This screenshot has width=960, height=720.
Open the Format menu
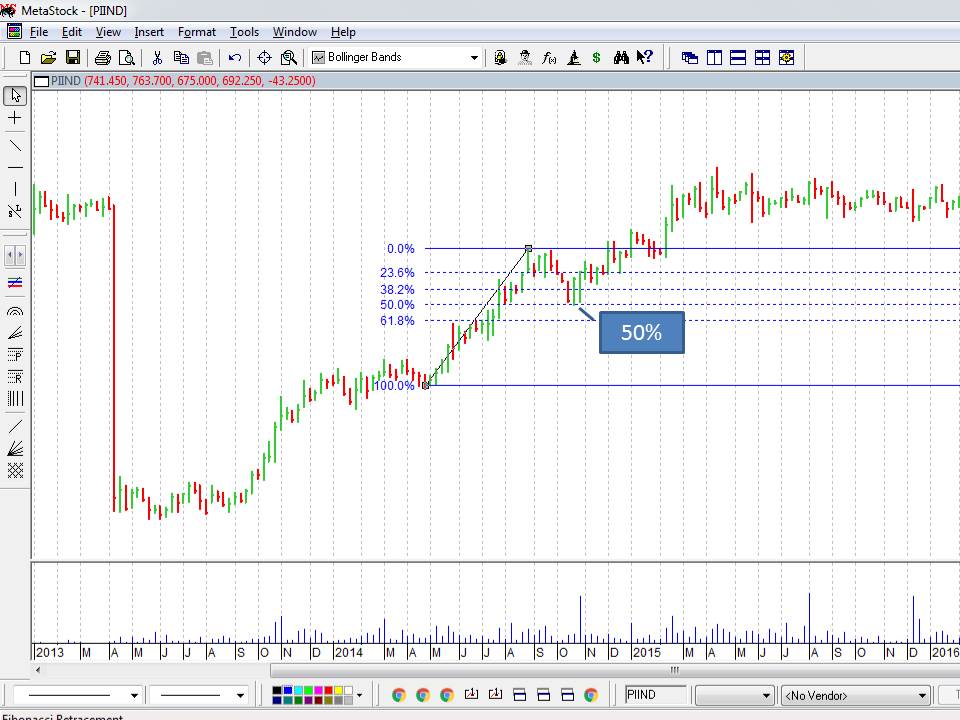(196, 32)
